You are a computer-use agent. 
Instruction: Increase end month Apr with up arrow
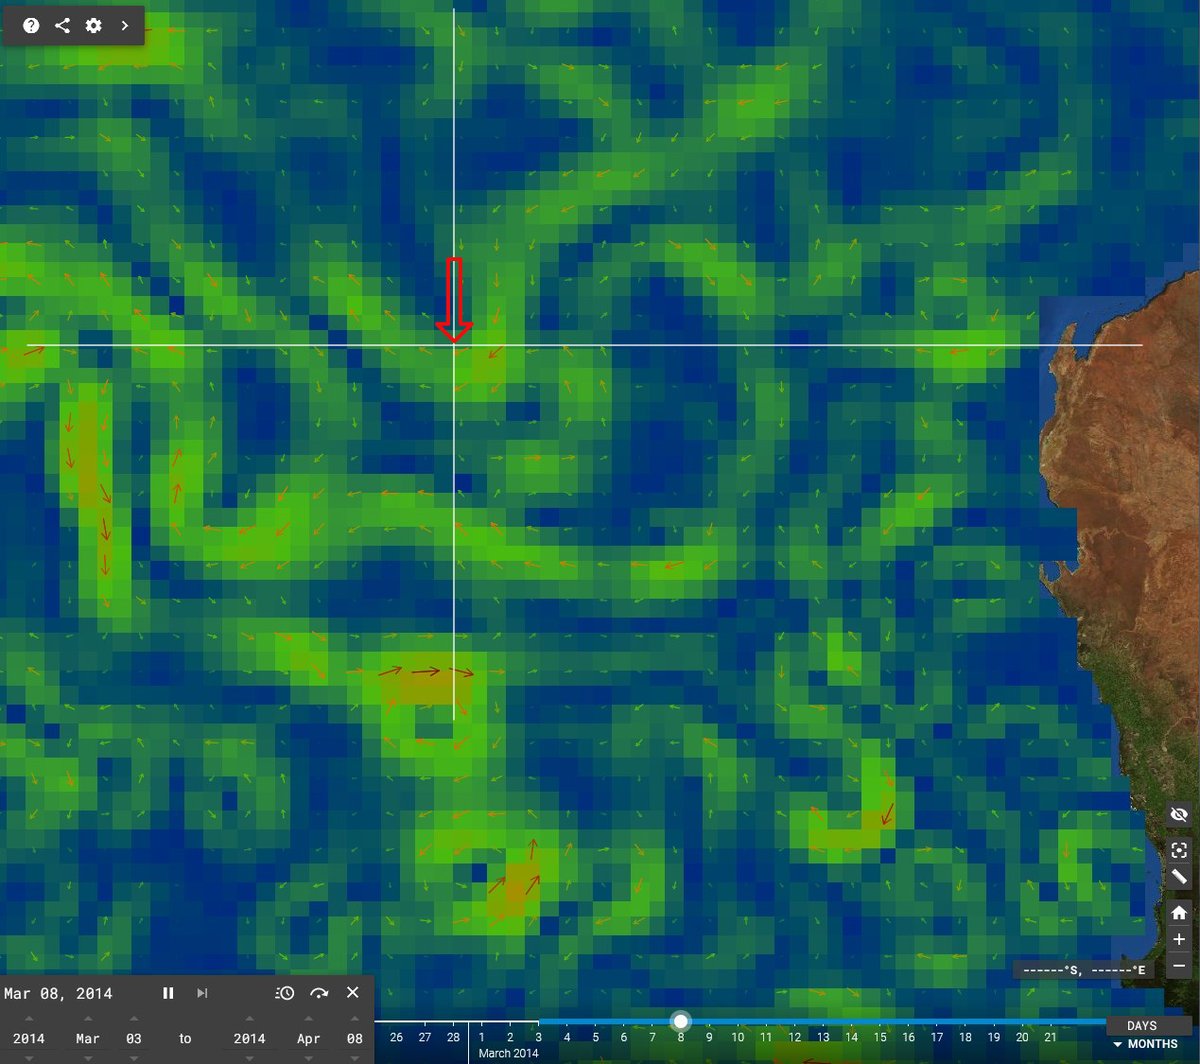coord(309,1019)
